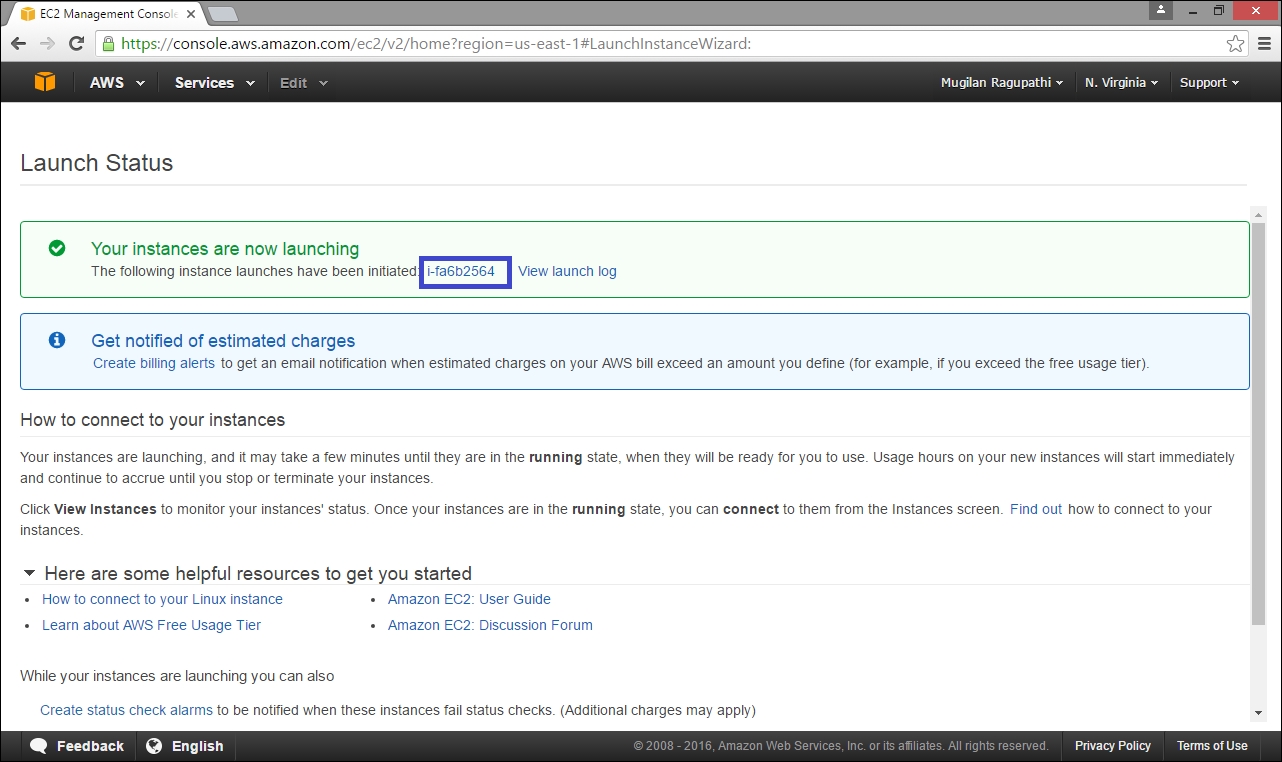
Task: Open the Services dropdown menu
Action: point(214,82)
